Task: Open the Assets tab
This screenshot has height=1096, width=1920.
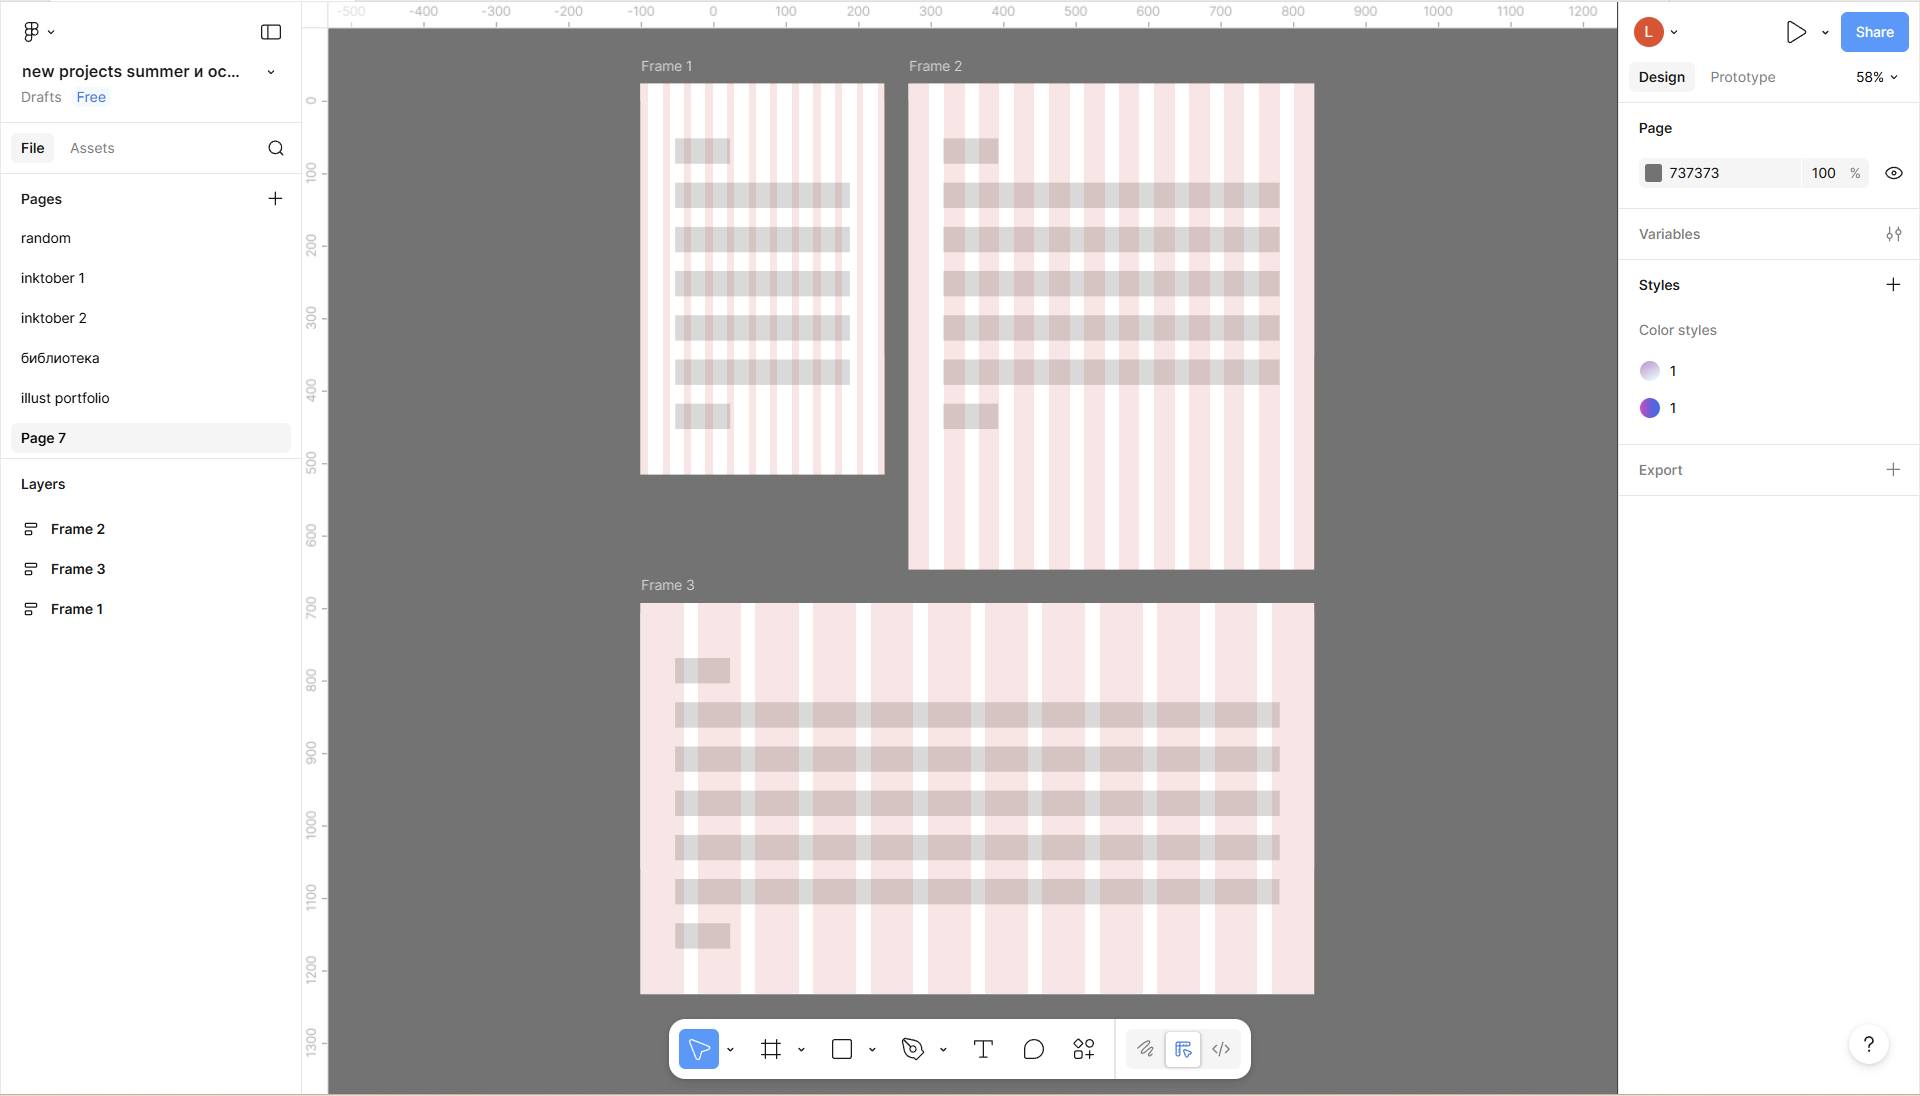Action: click(92, 148)
